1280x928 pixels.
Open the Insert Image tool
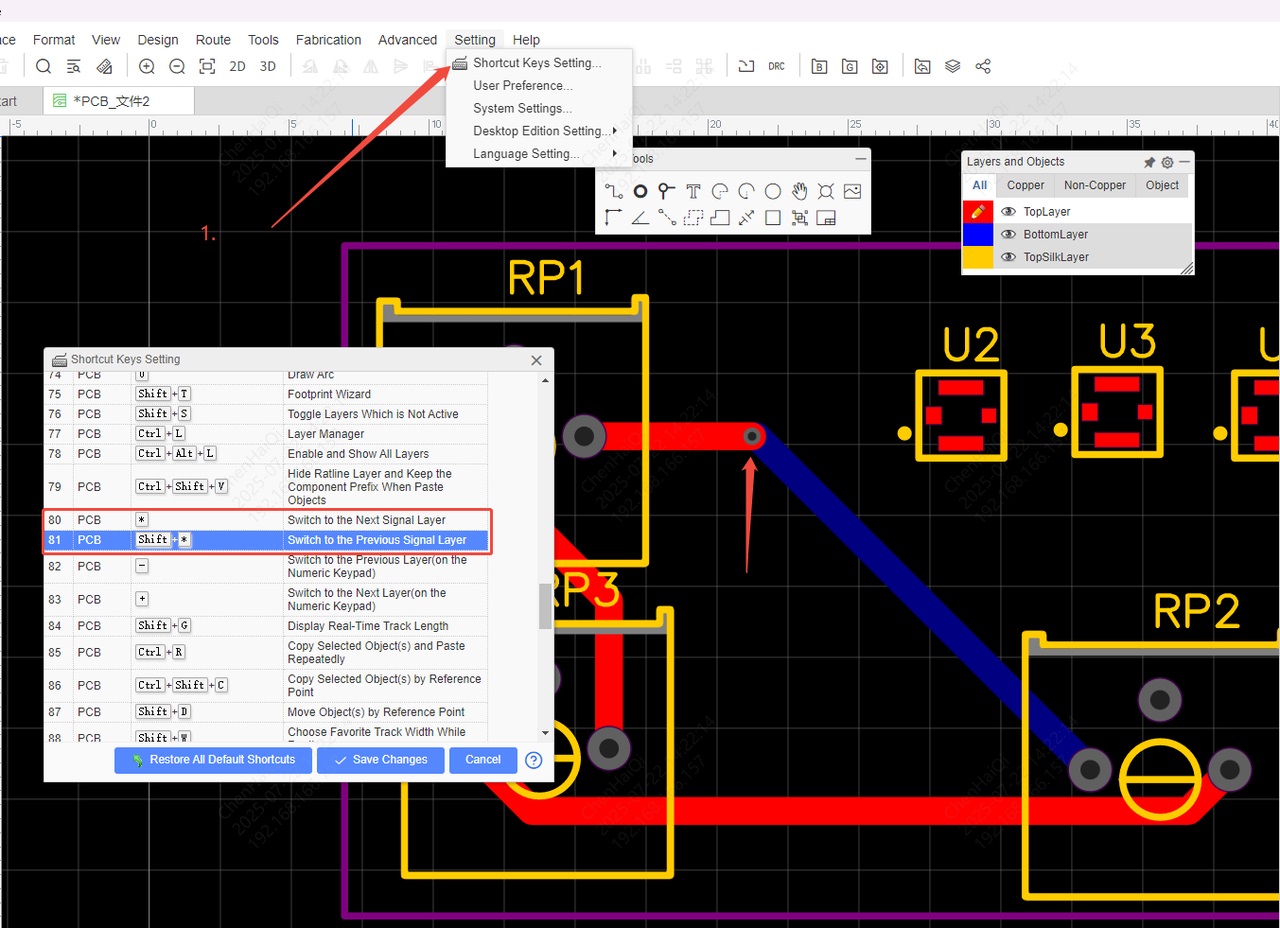point(852,191)
